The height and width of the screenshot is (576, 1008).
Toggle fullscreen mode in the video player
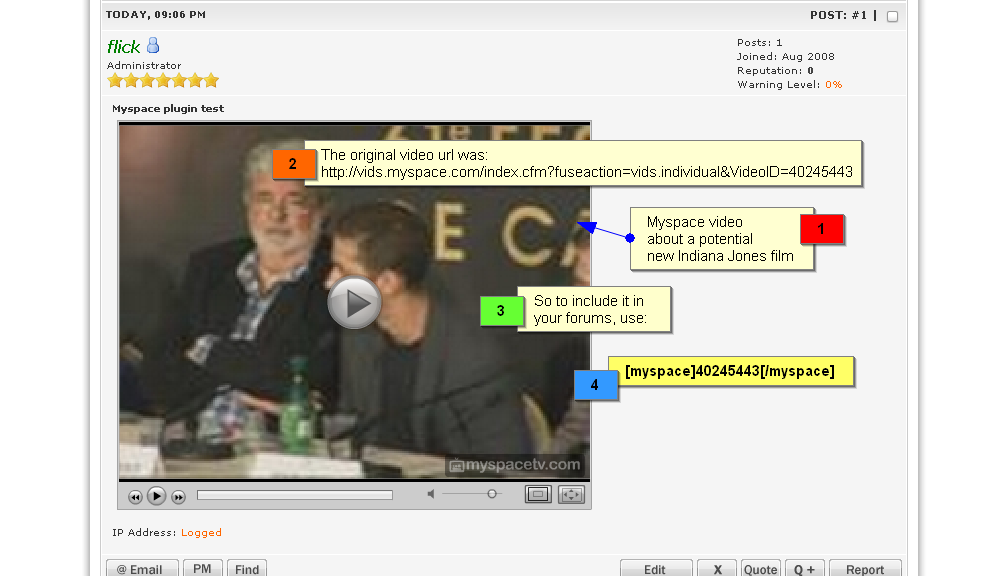(571, 494)
